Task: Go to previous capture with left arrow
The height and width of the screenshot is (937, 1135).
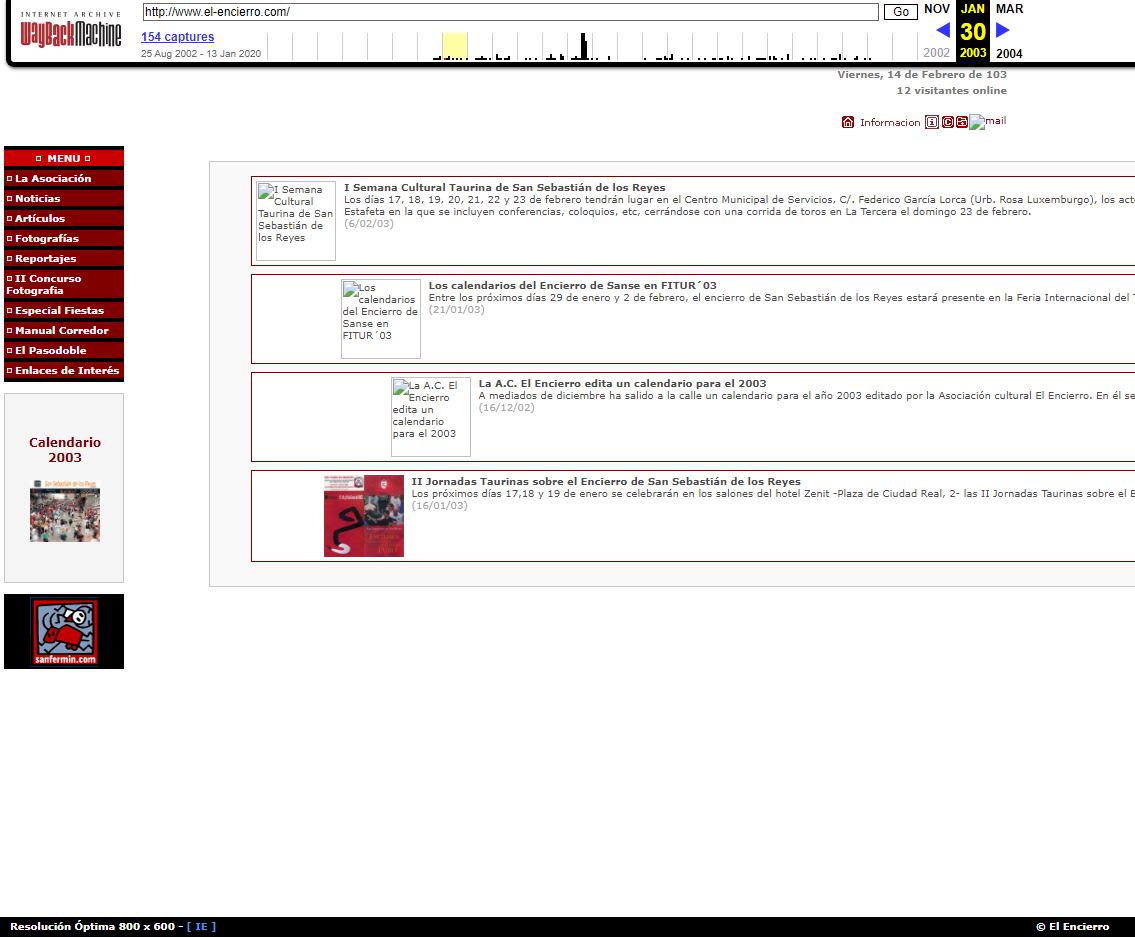Action: 942,30
